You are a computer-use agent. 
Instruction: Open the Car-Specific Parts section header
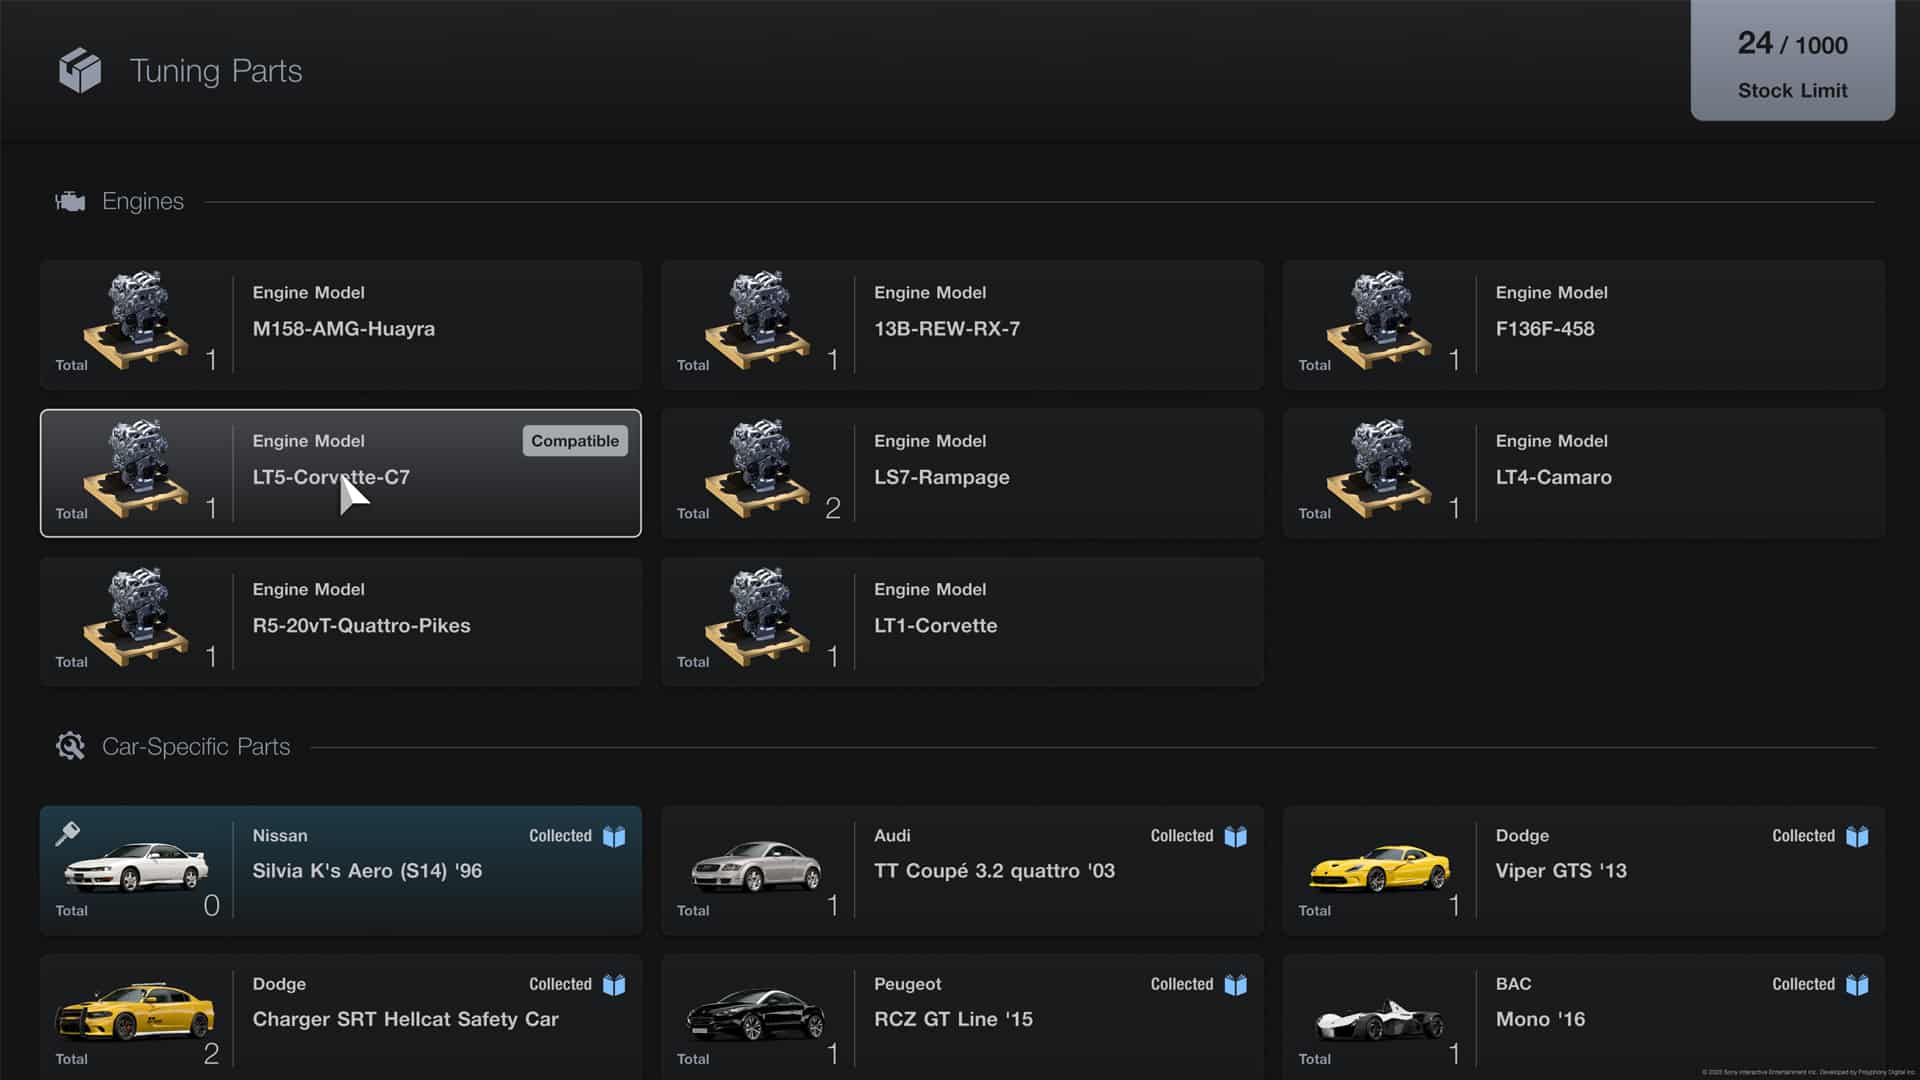[x=196, y=746]
